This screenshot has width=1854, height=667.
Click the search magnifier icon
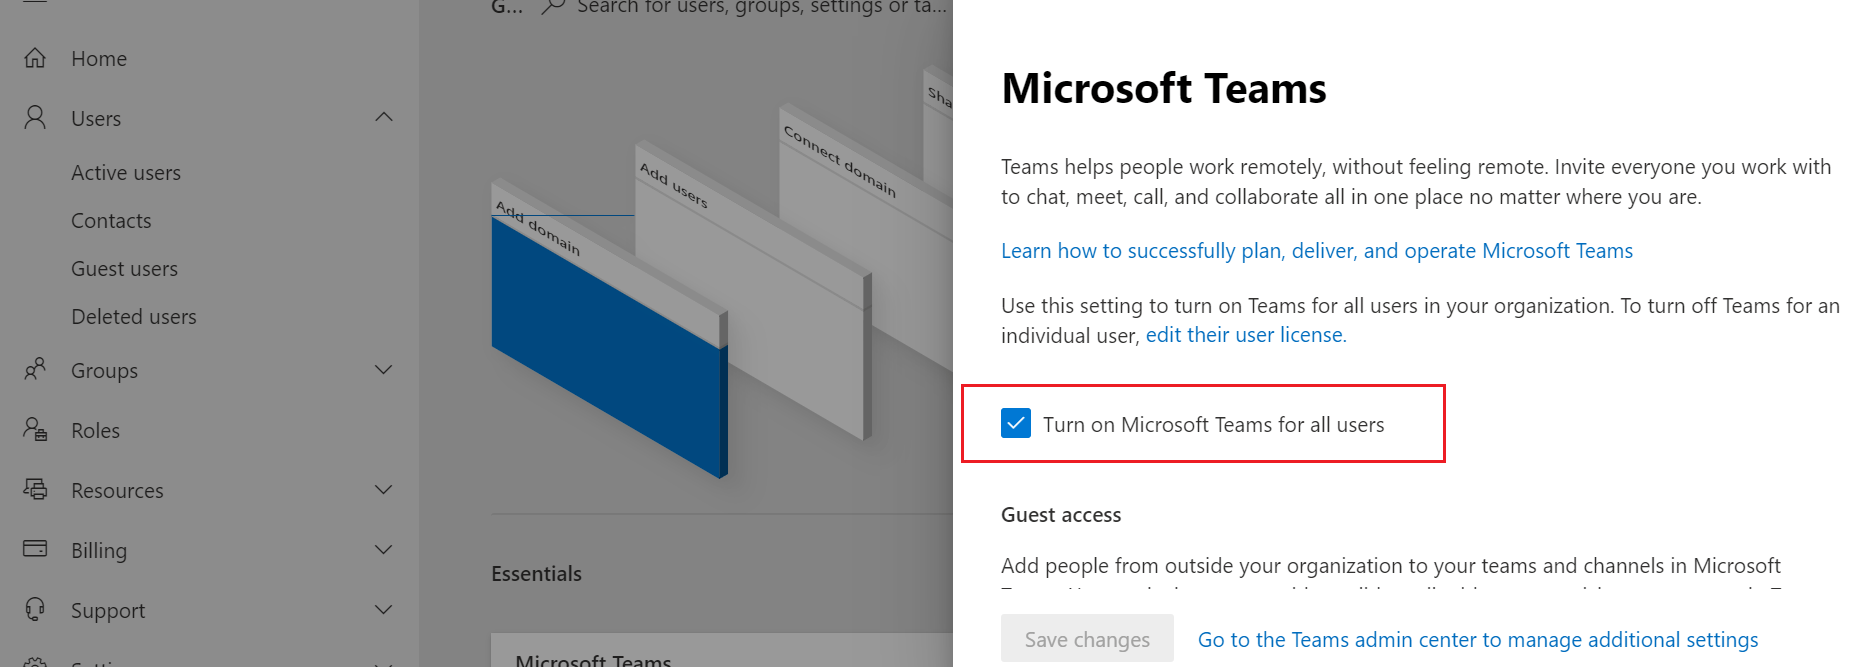click(x=553, y=7)
